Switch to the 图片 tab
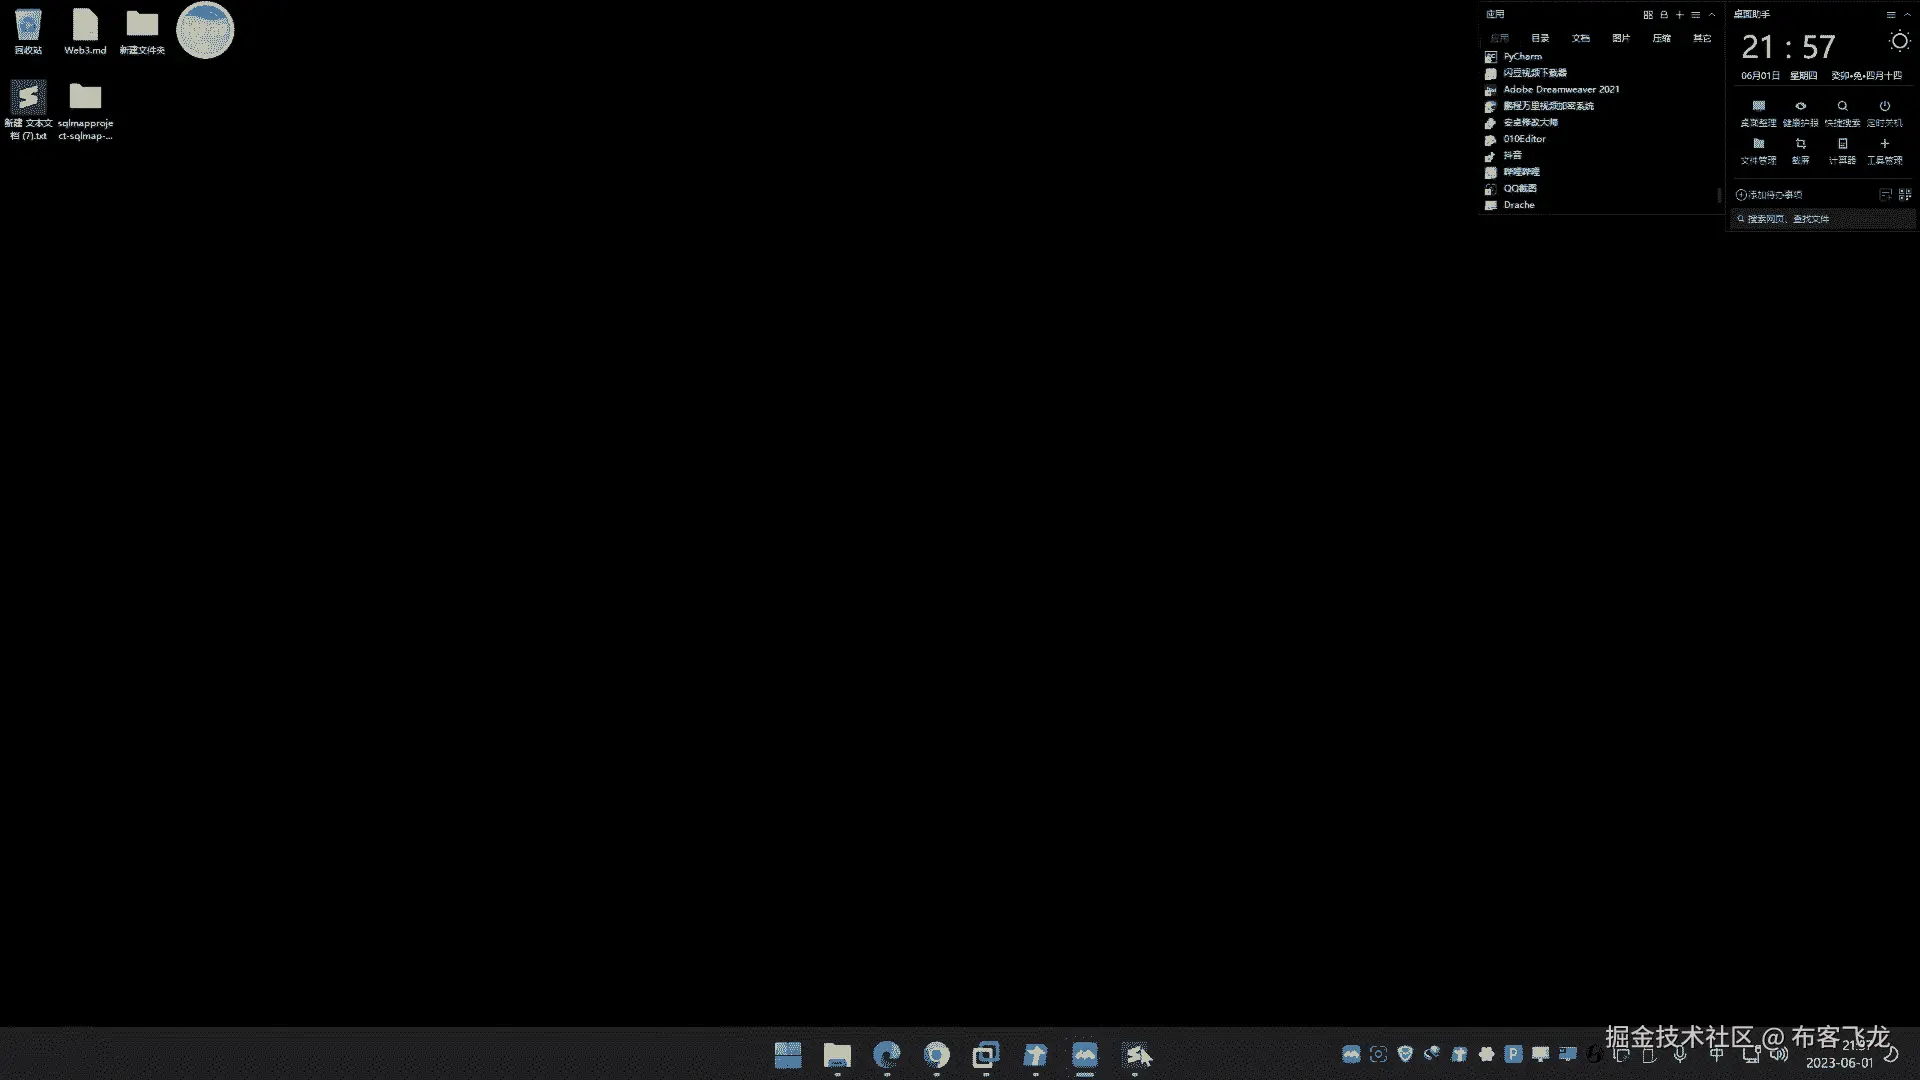Image resolution: width=1920 pixels, height=1080 pixels. (1621, 38)
